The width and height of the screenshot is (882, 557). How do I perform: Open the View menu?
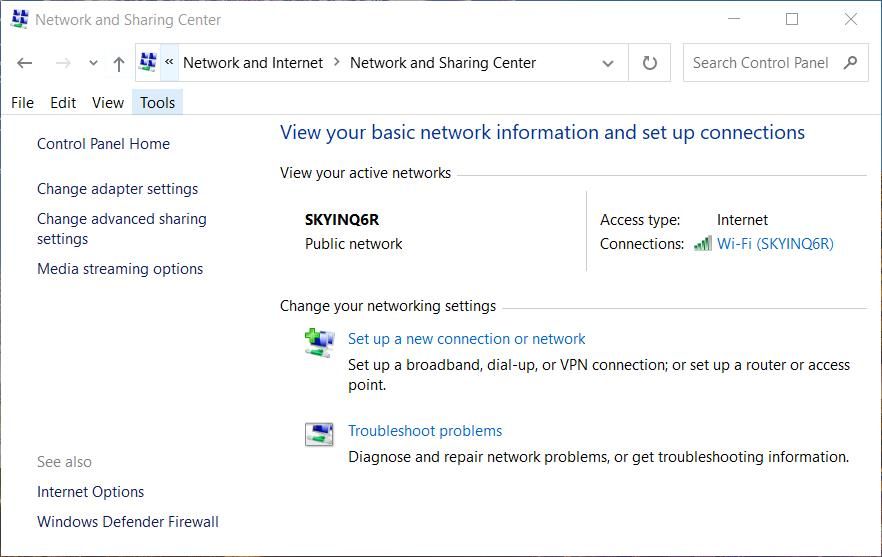(108, 102)
